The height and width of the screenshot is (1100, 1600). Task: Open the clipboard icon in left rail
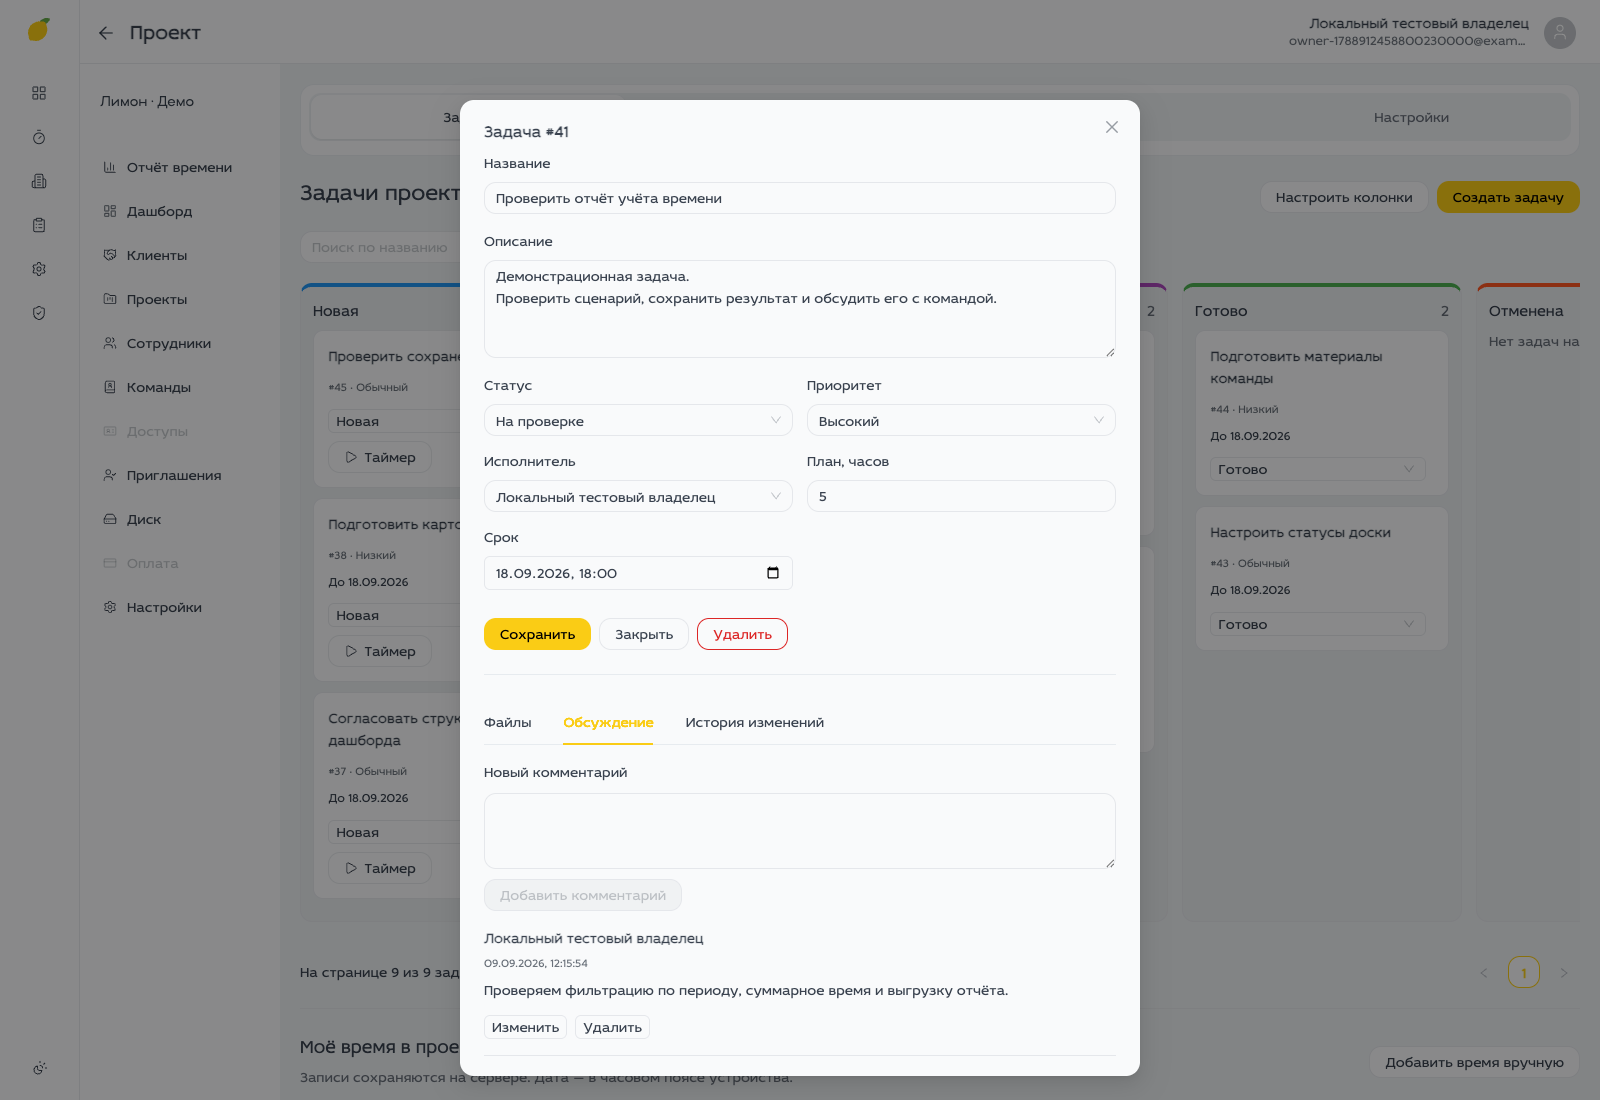point(39,225)
